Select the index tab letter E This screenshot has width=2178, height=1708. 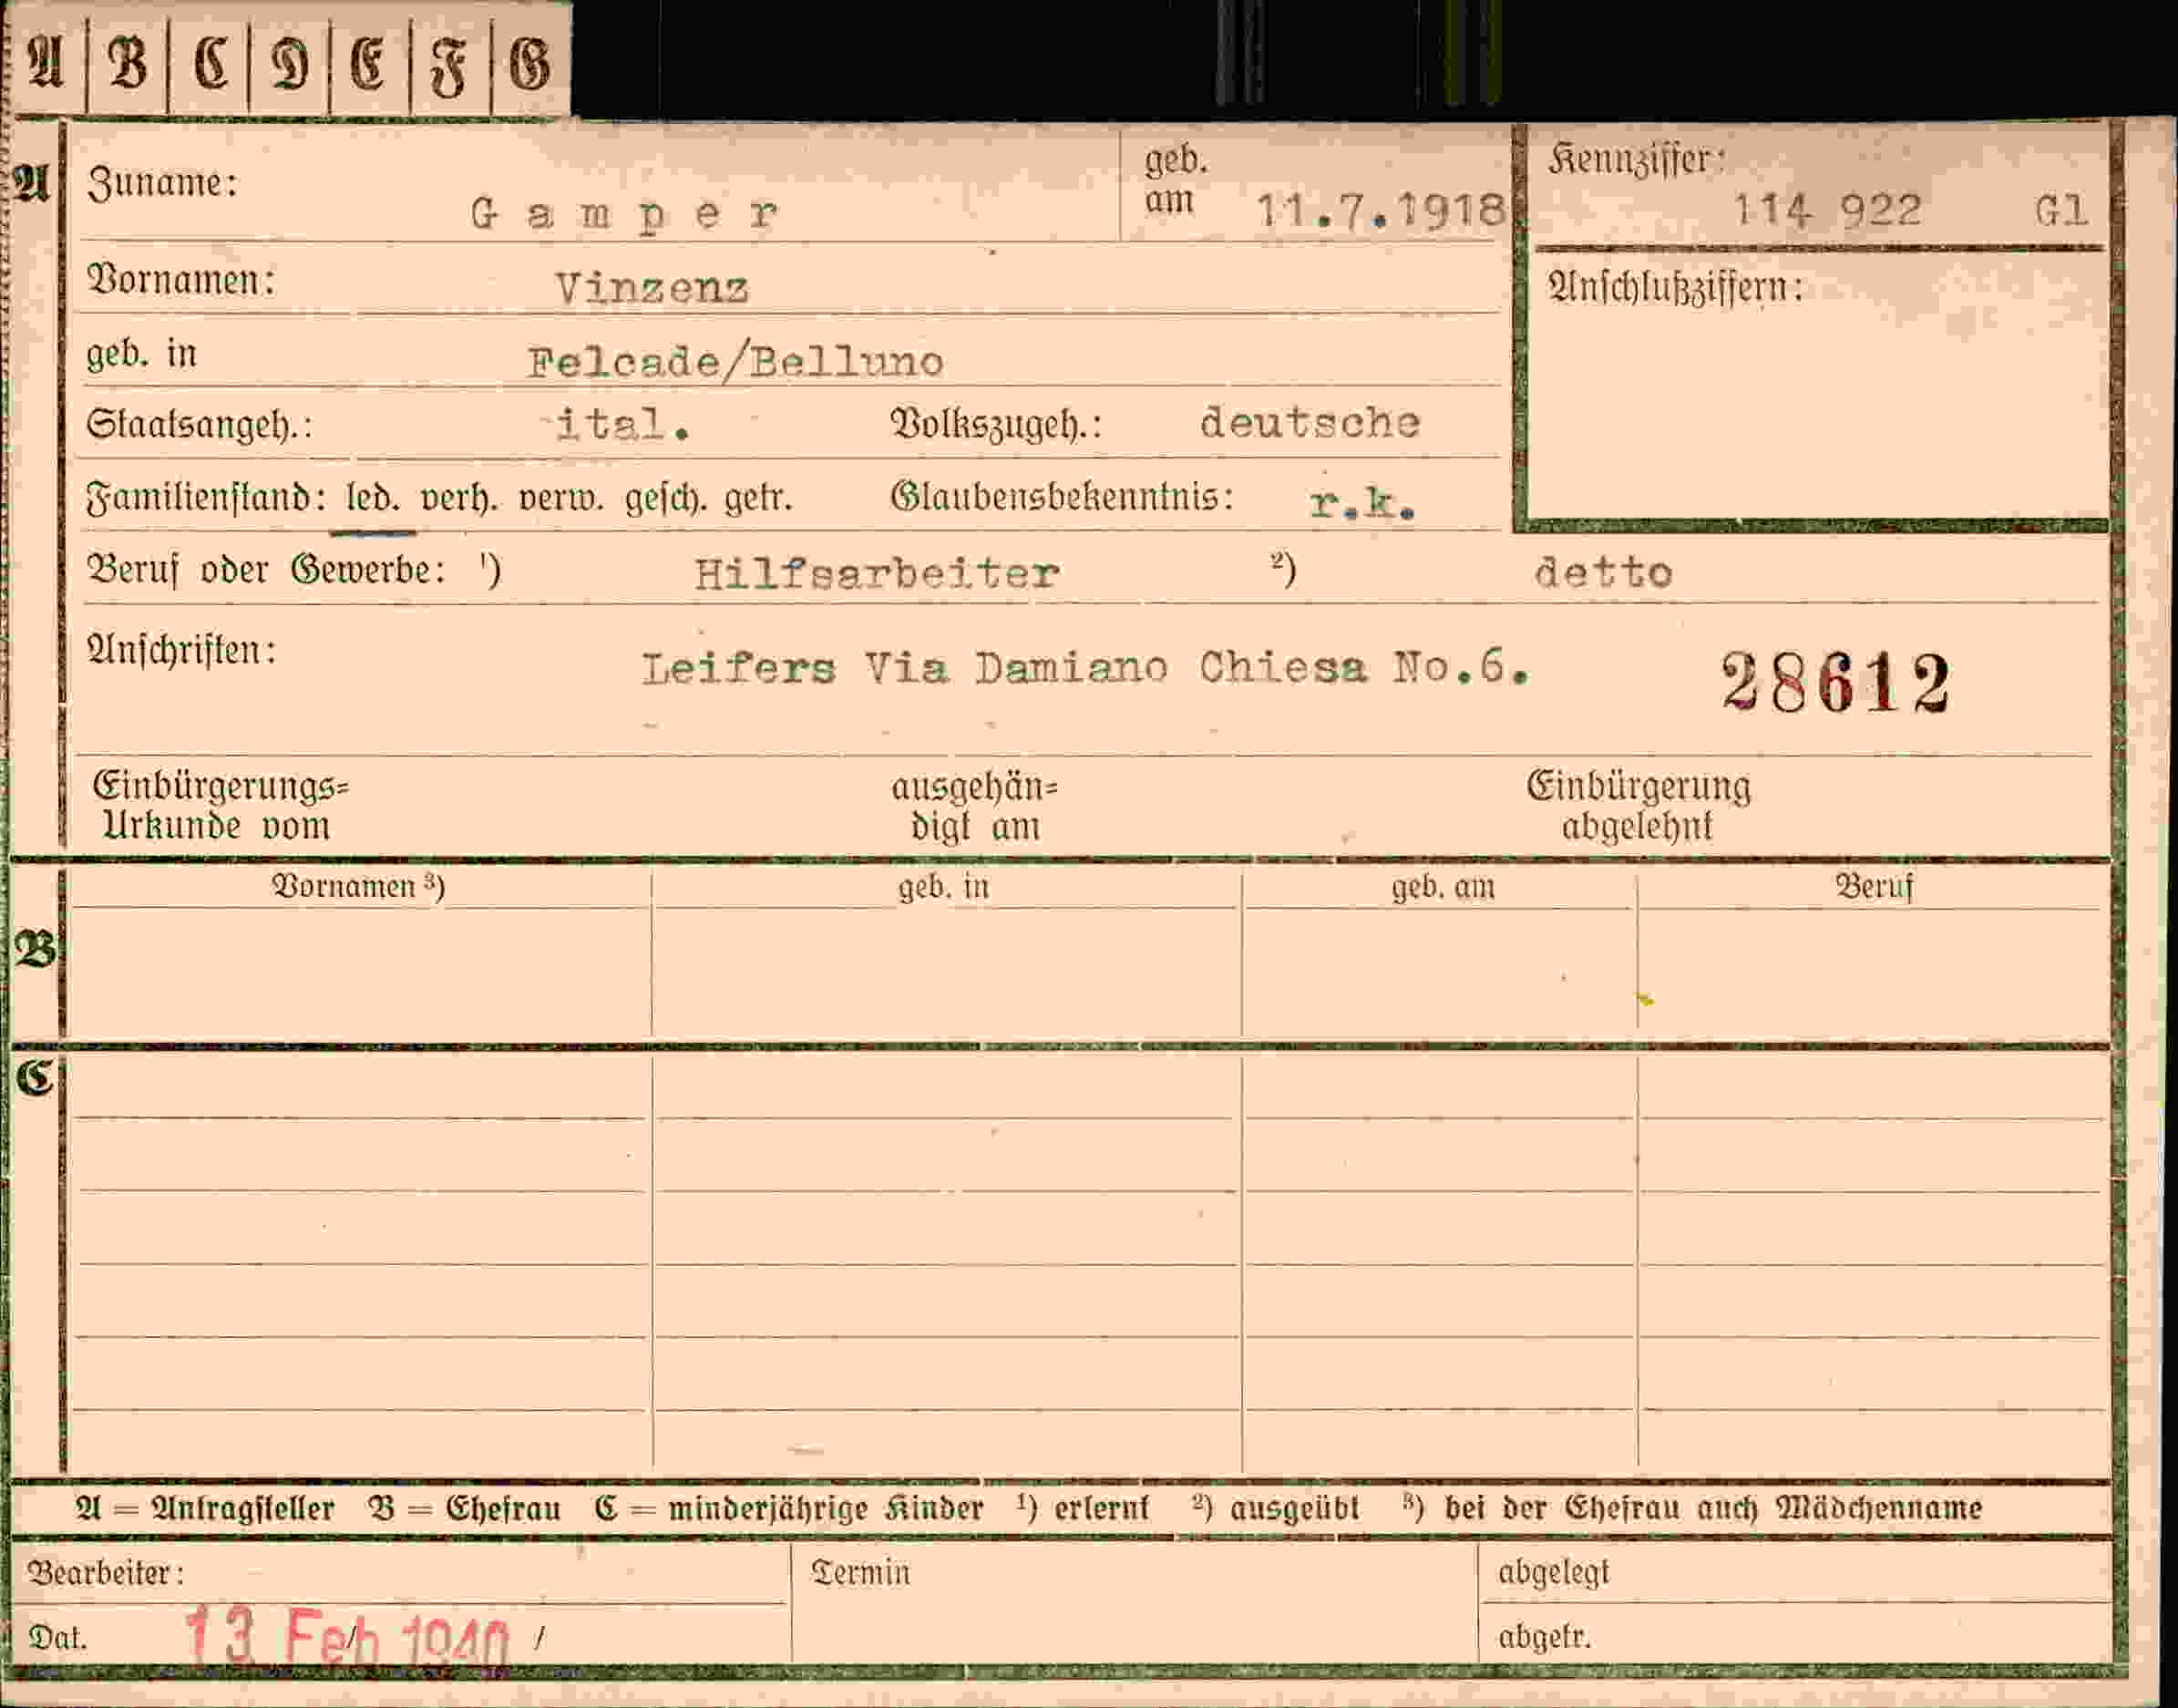pyautogui.click(x=368, y=64)
